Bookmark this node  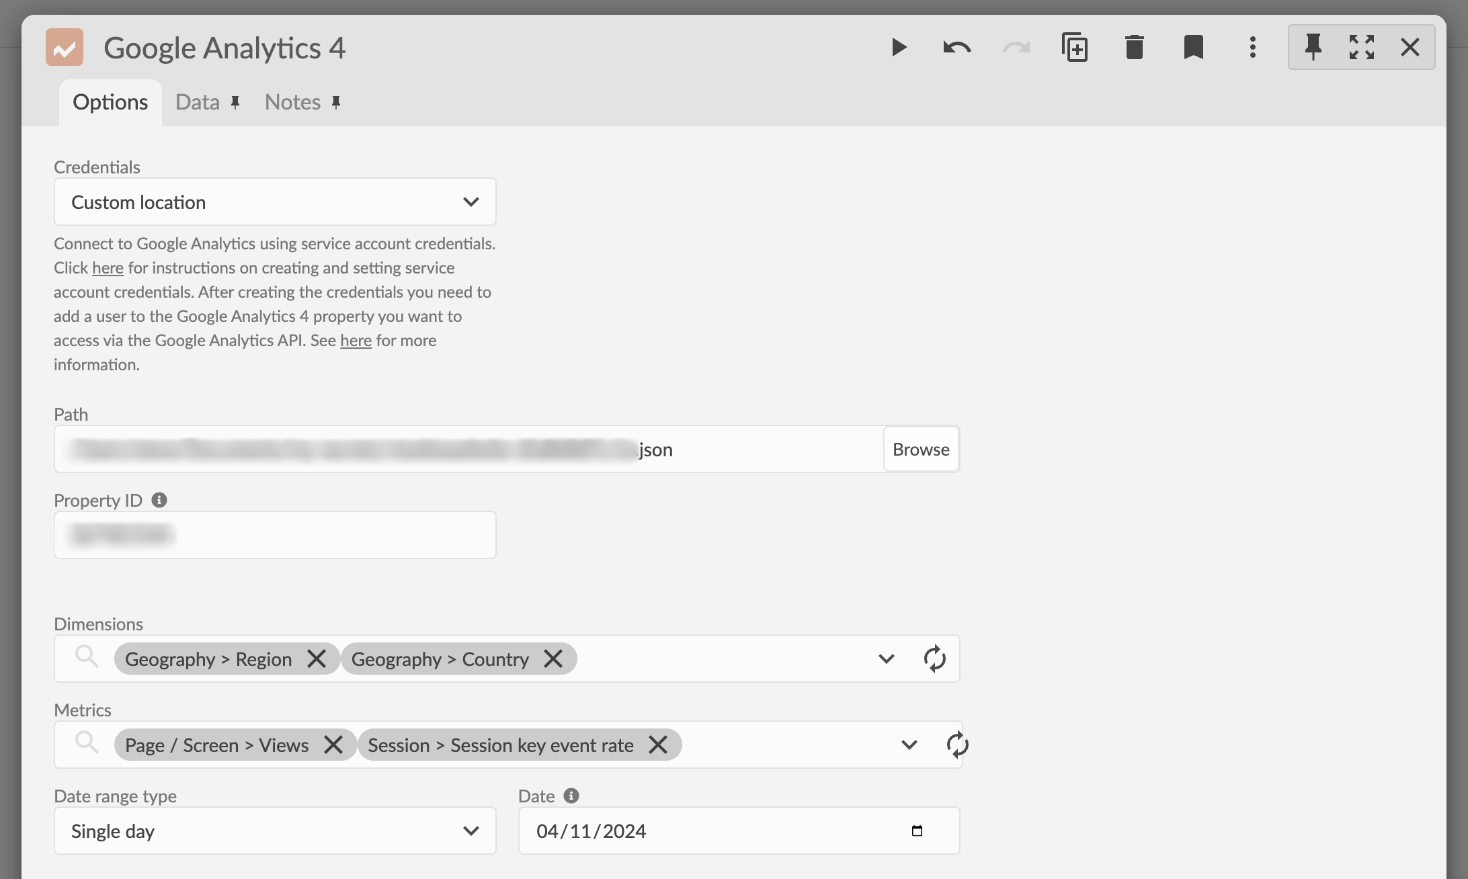1193,47
